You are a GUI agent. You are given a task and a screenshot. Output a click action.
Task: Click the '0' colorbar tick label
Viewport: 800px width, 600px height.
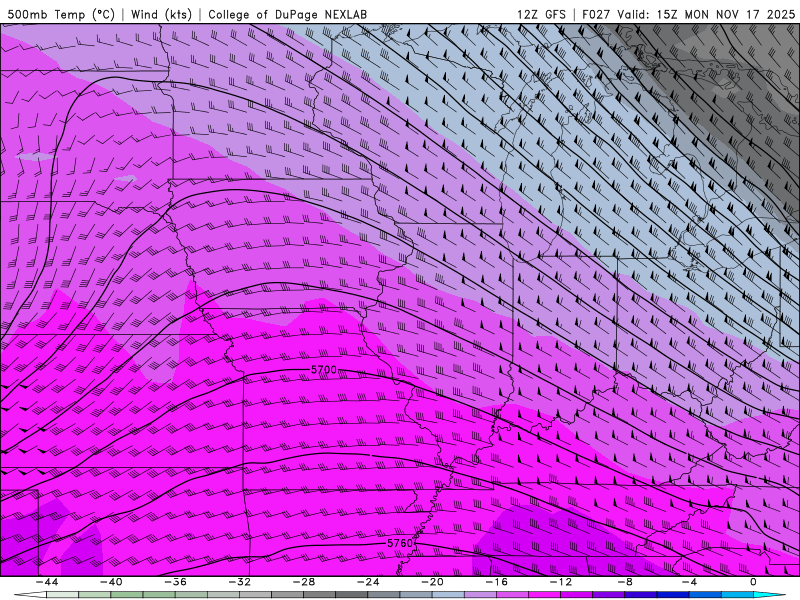click(754, 582)
